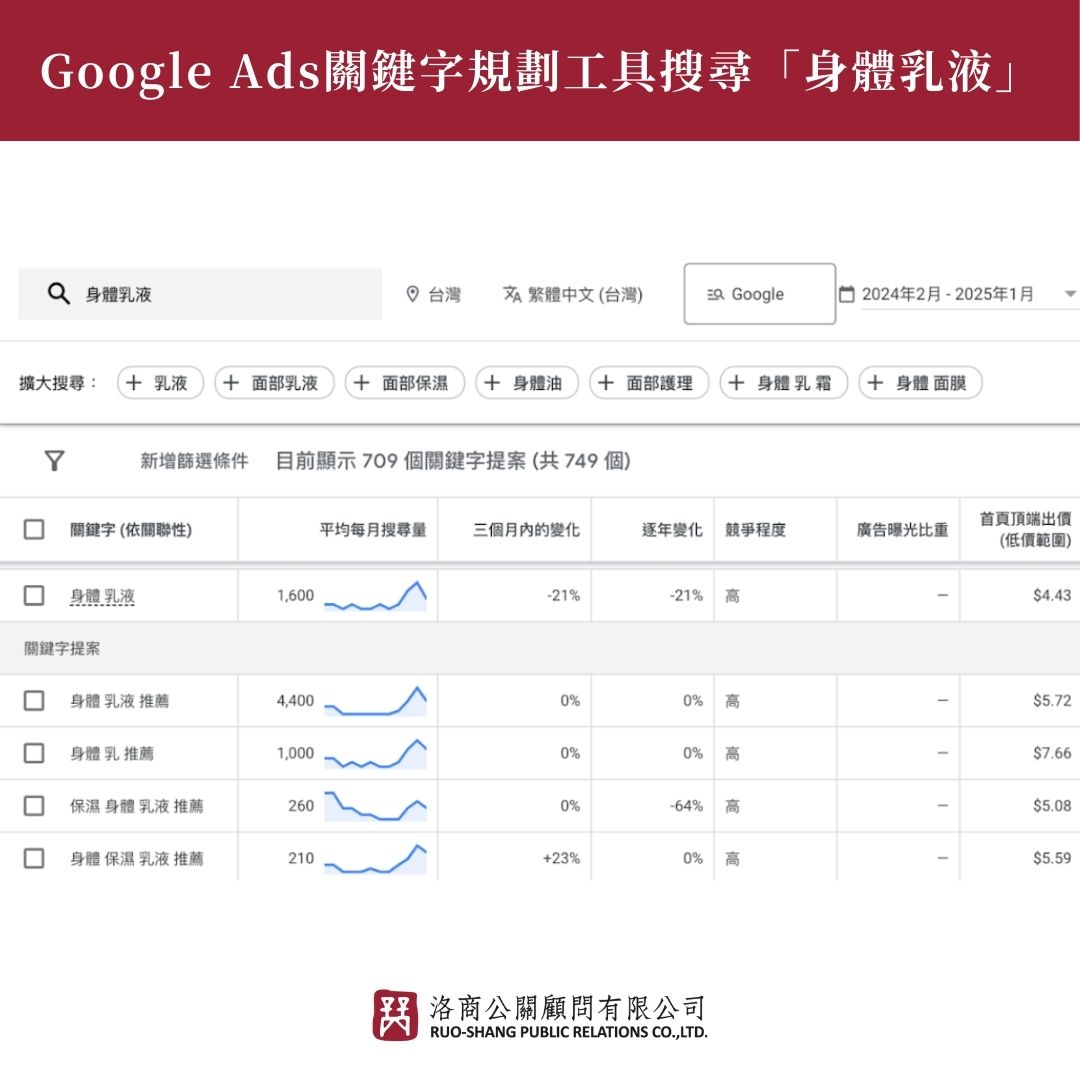The height and width of the screenshot is (1080, 1080).
Task: Click the $4.43 bid value
Action: coord(1052,596)
